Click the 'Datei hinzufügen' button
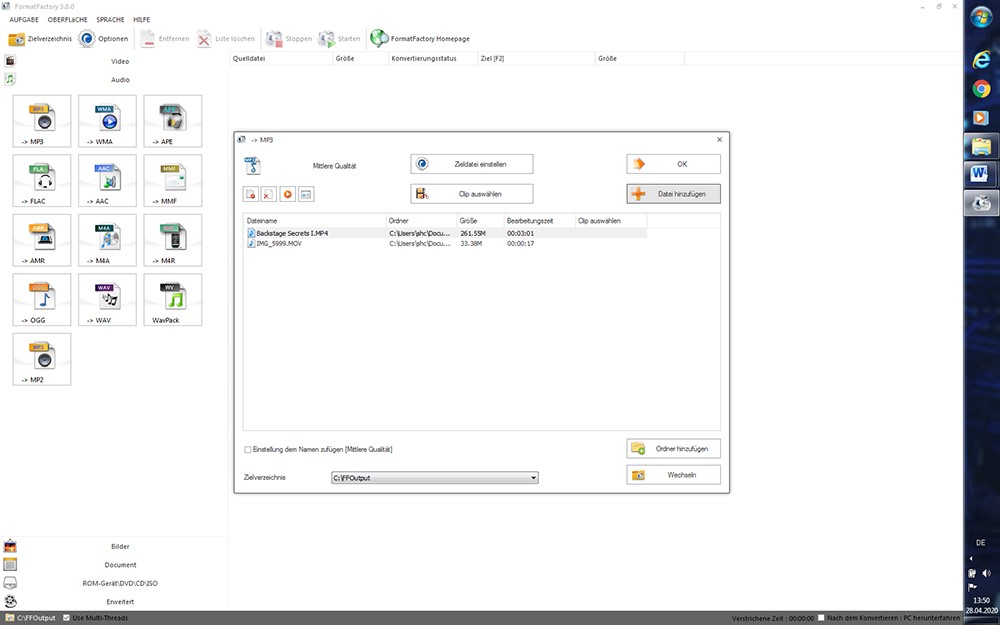This screenshot has height=625, width=1000. (x=673, y=193)
